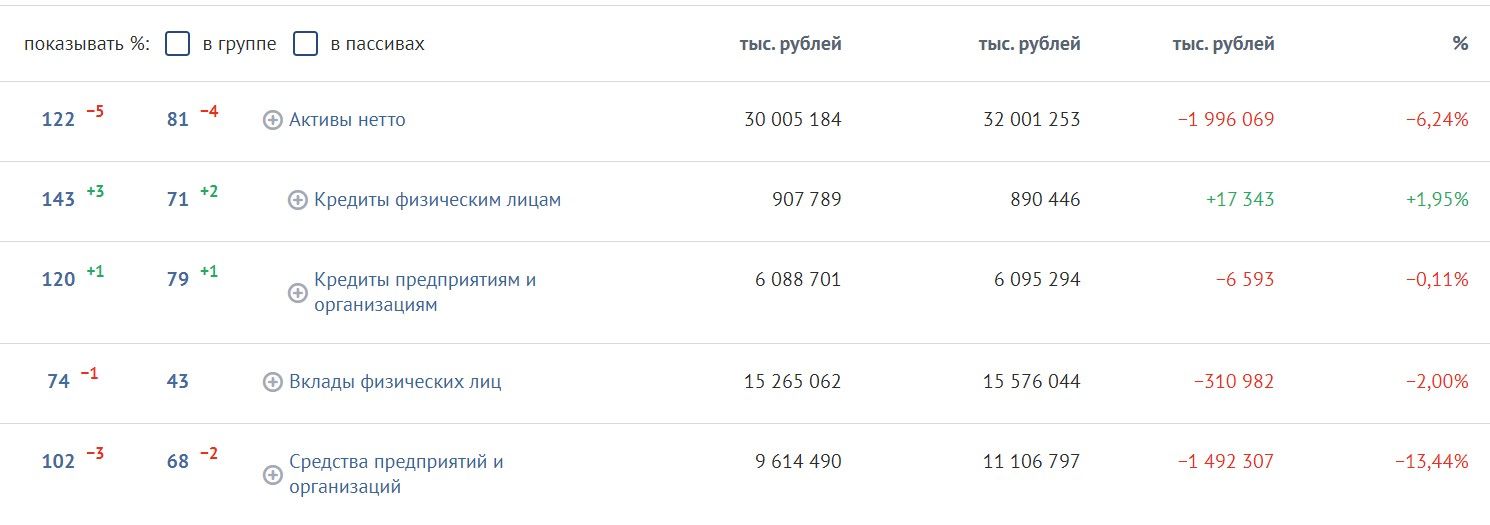Click group rank 68 in Средства row

click(x=178, y=462)
